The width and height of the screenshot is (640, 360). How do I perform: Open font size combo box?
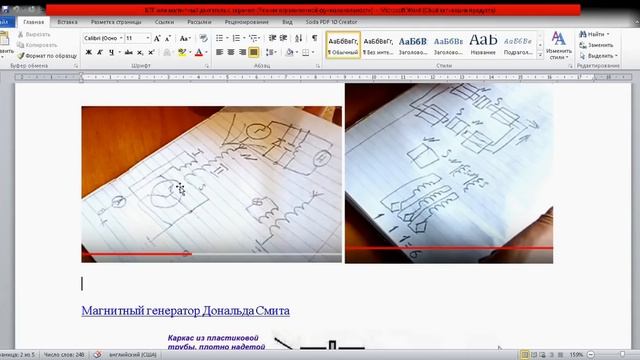[138, 38]
